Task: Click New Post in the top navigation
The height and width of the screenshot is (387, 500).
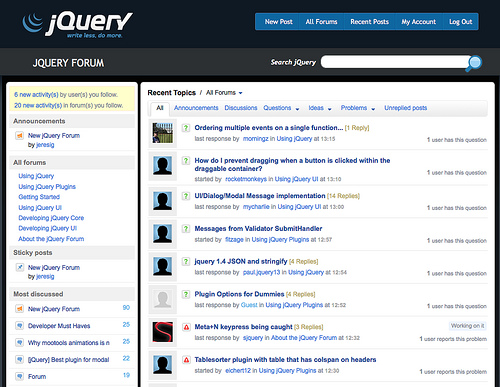Action: click(x=278, y=22)
